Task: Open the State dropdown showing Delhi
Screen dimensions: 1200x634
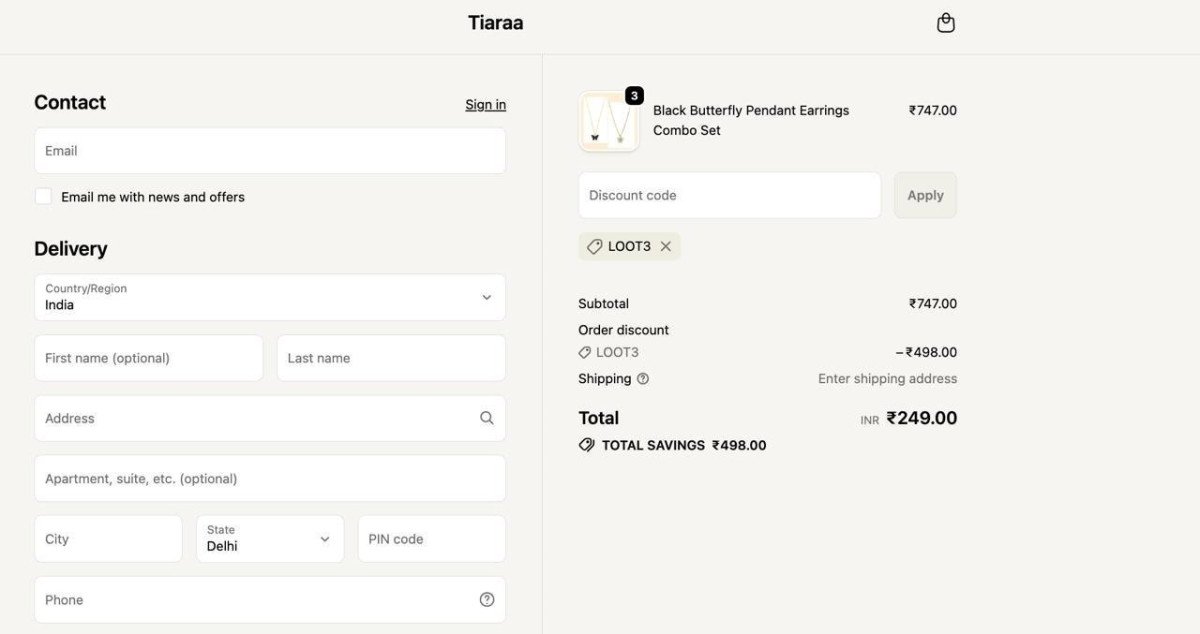Action: click(270, 539)
